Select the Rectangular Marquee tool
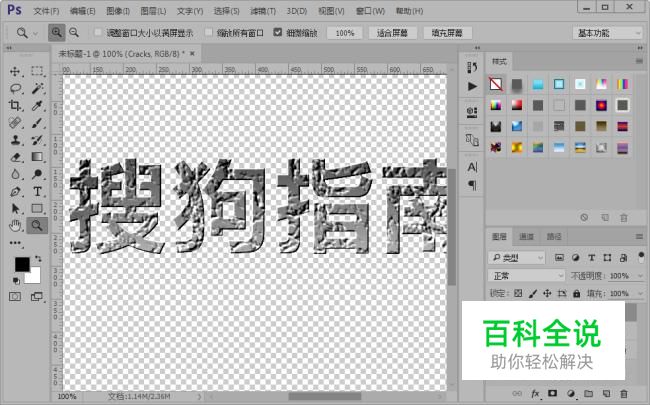 click(x=37, y=71)
